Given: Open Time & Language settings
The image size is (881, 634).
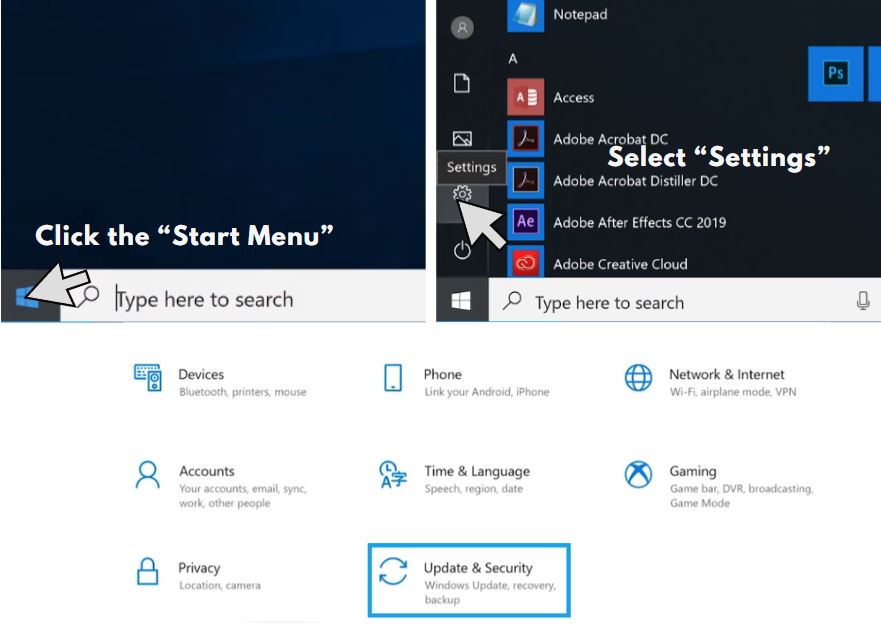Looking at the screenshot, I should [455, 478].
